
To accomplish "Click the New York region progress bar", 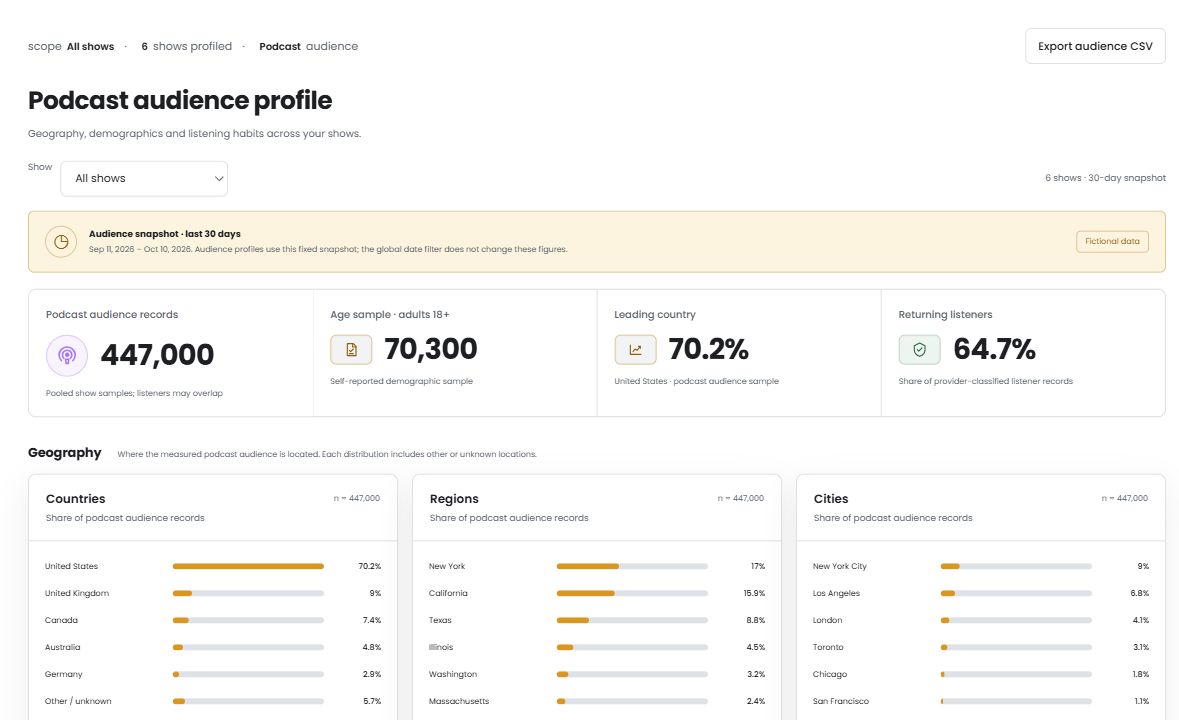I will pyautogui.click(x=632, y=566).
